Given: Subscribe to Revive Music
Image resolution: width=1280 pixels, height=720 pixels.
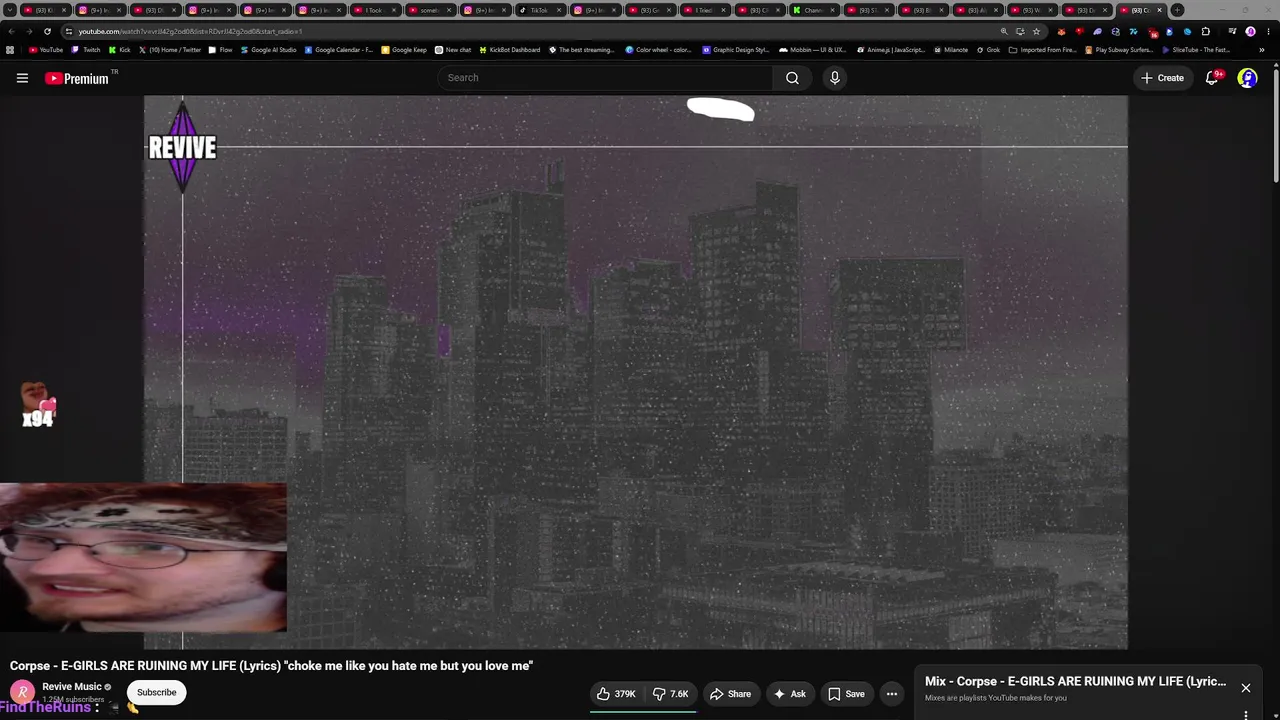Looking at the screenshot, I should tap(156, 692).
